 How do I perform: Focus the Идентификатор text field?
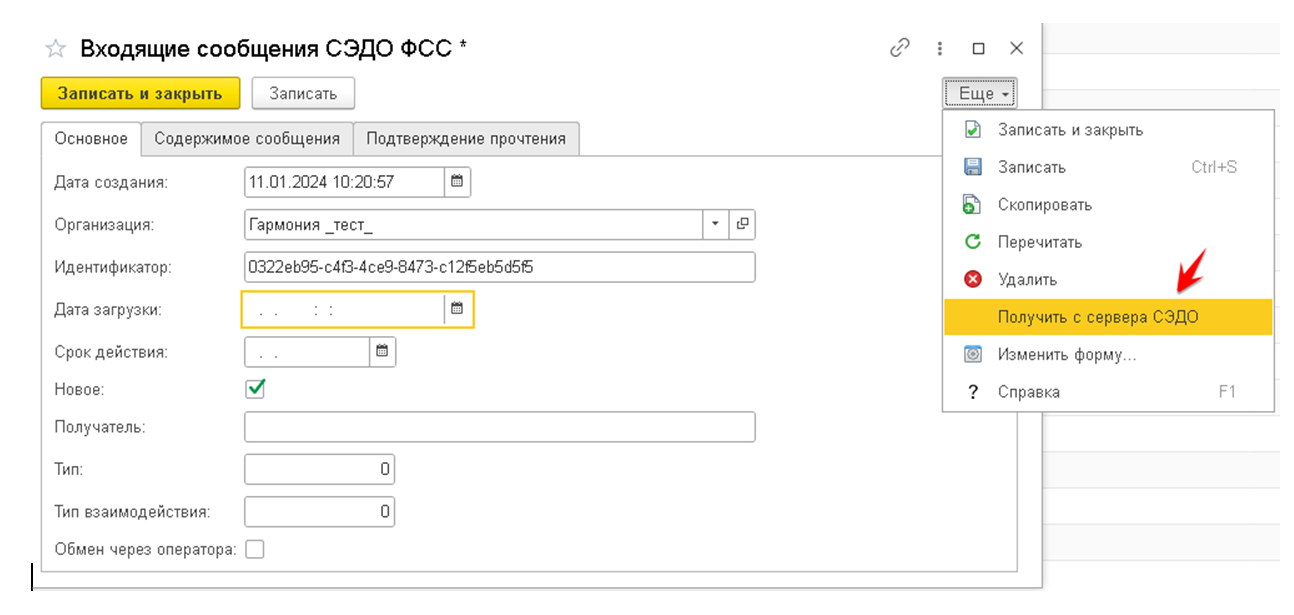tap(499, 267)
